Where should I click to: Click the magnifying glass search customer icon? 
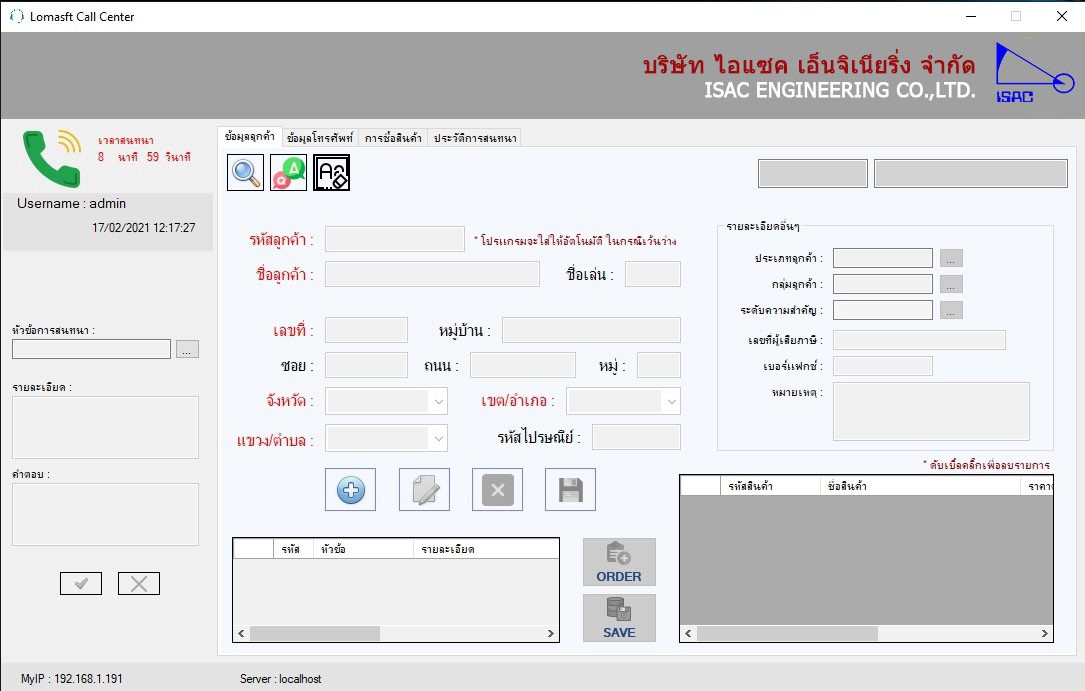pyautogui.click(x=246, y=173)
